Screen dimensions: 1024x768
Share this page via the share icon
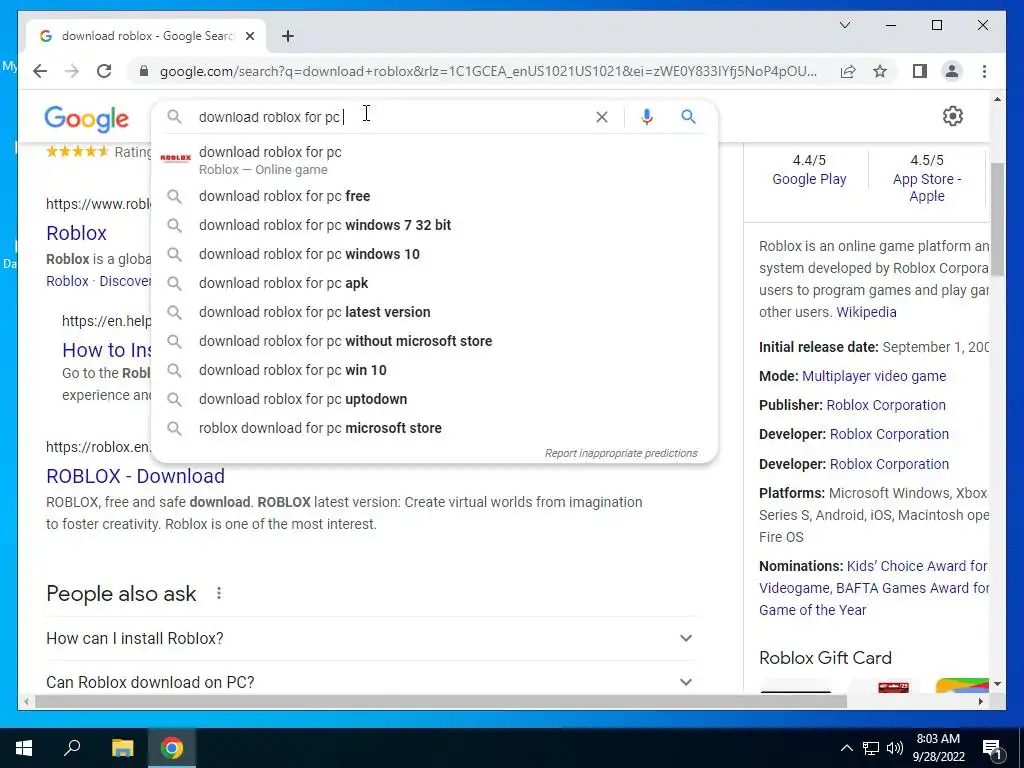[x=848, y=71]
